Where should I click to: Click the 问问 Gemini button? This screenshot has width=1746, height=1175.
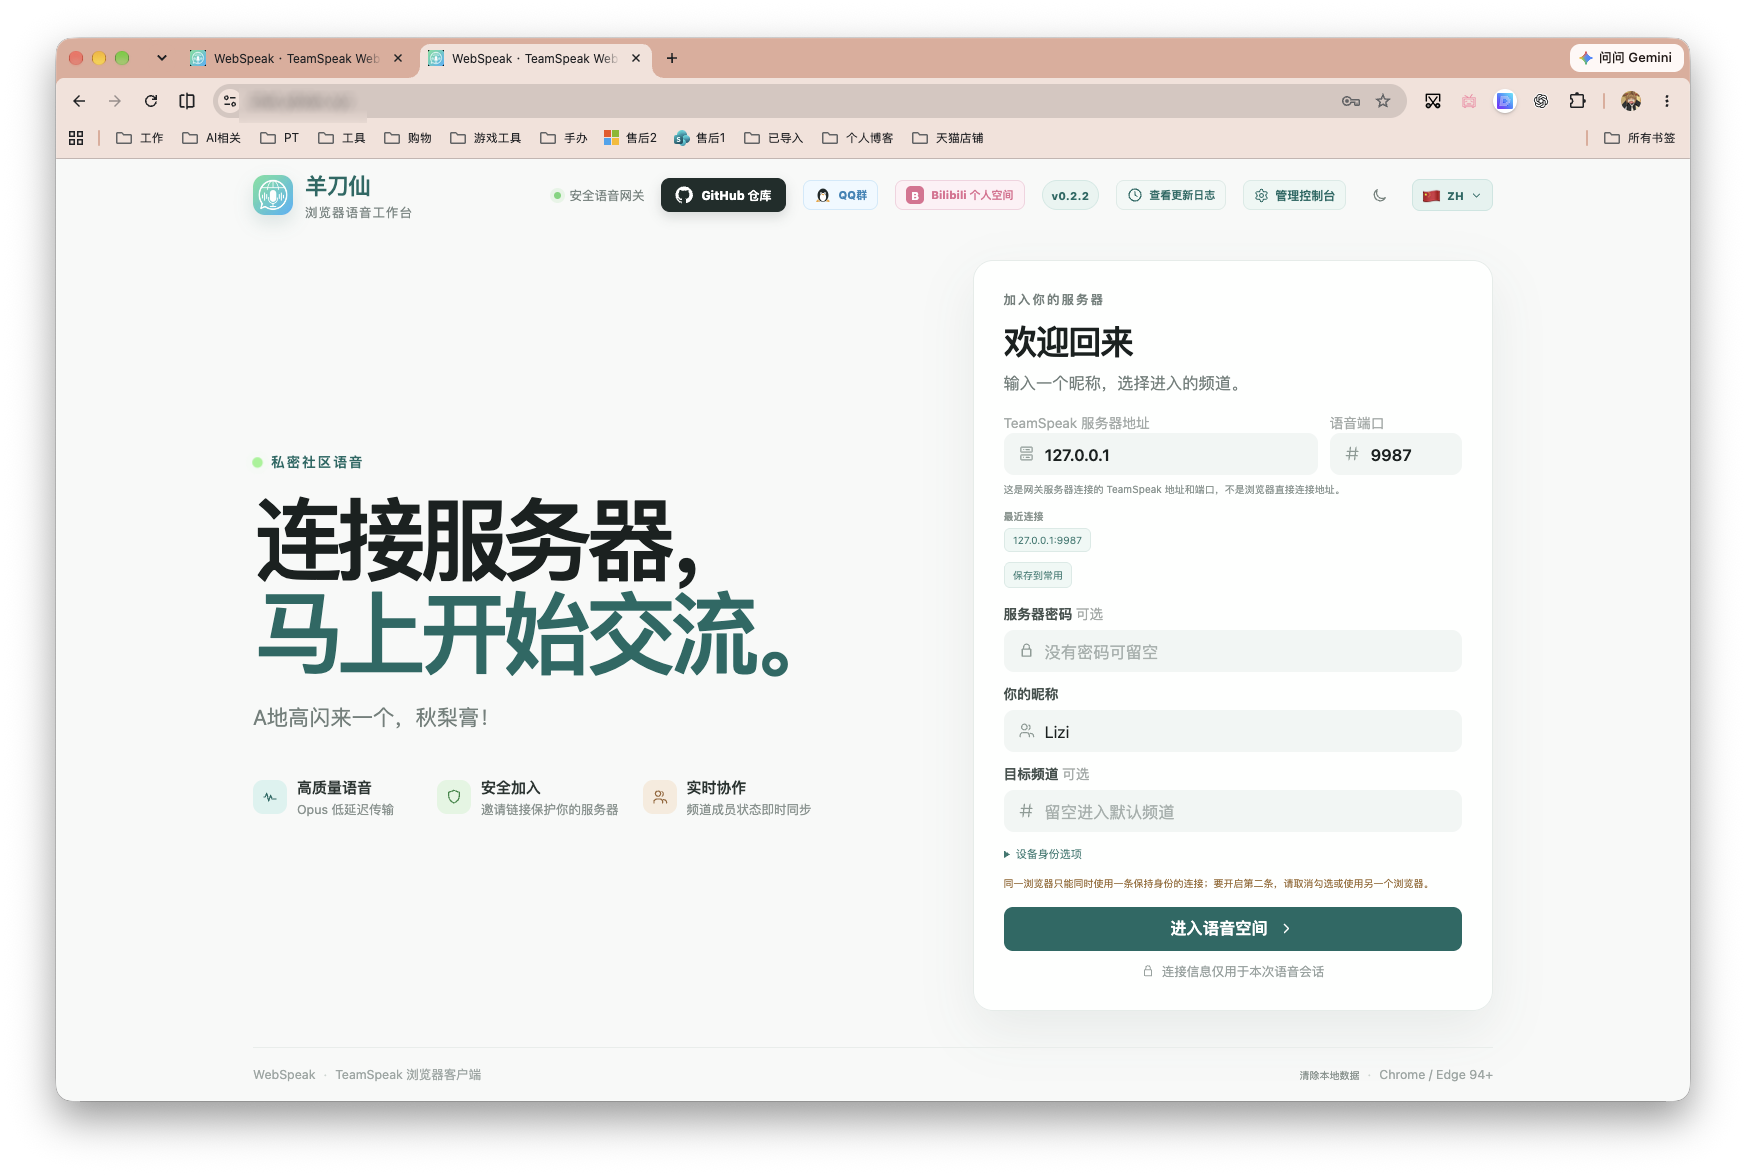point(1625,58)
